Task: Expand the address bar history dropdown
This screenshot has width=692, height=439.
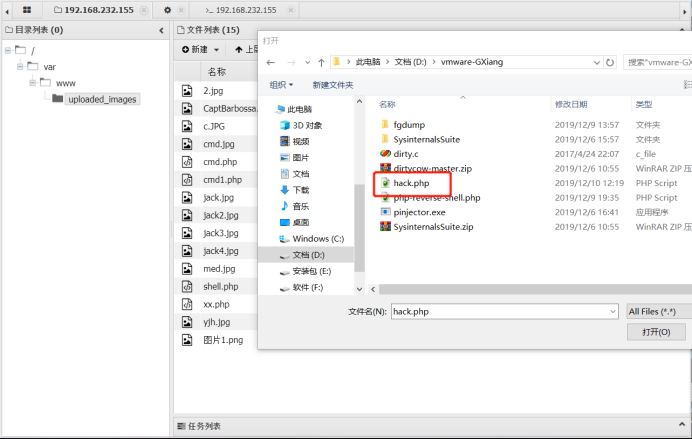Action: [x=597, y=62]
